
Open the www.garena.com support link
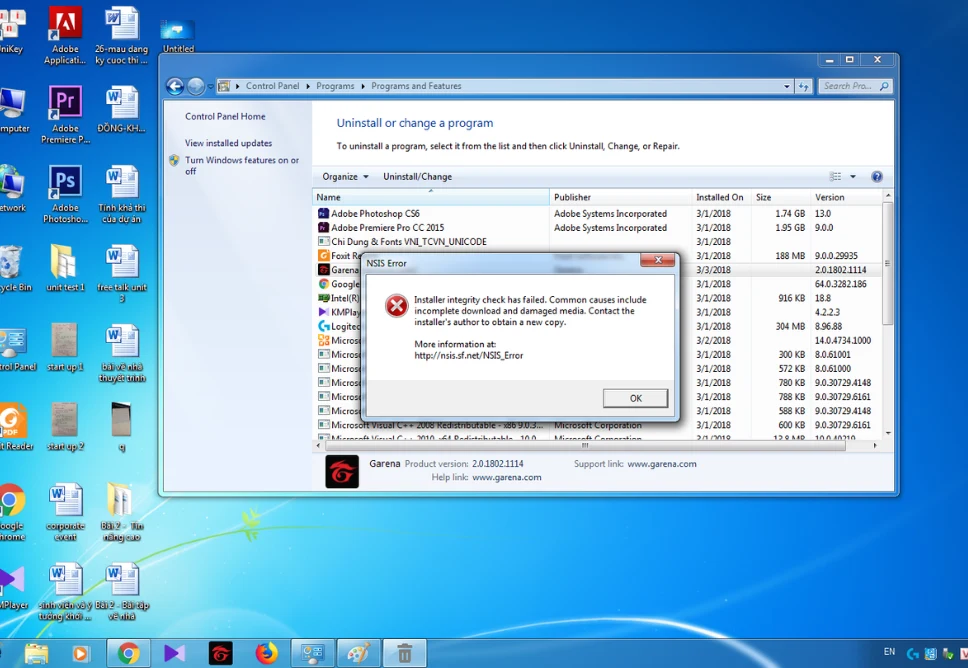(x=662, y=464)
